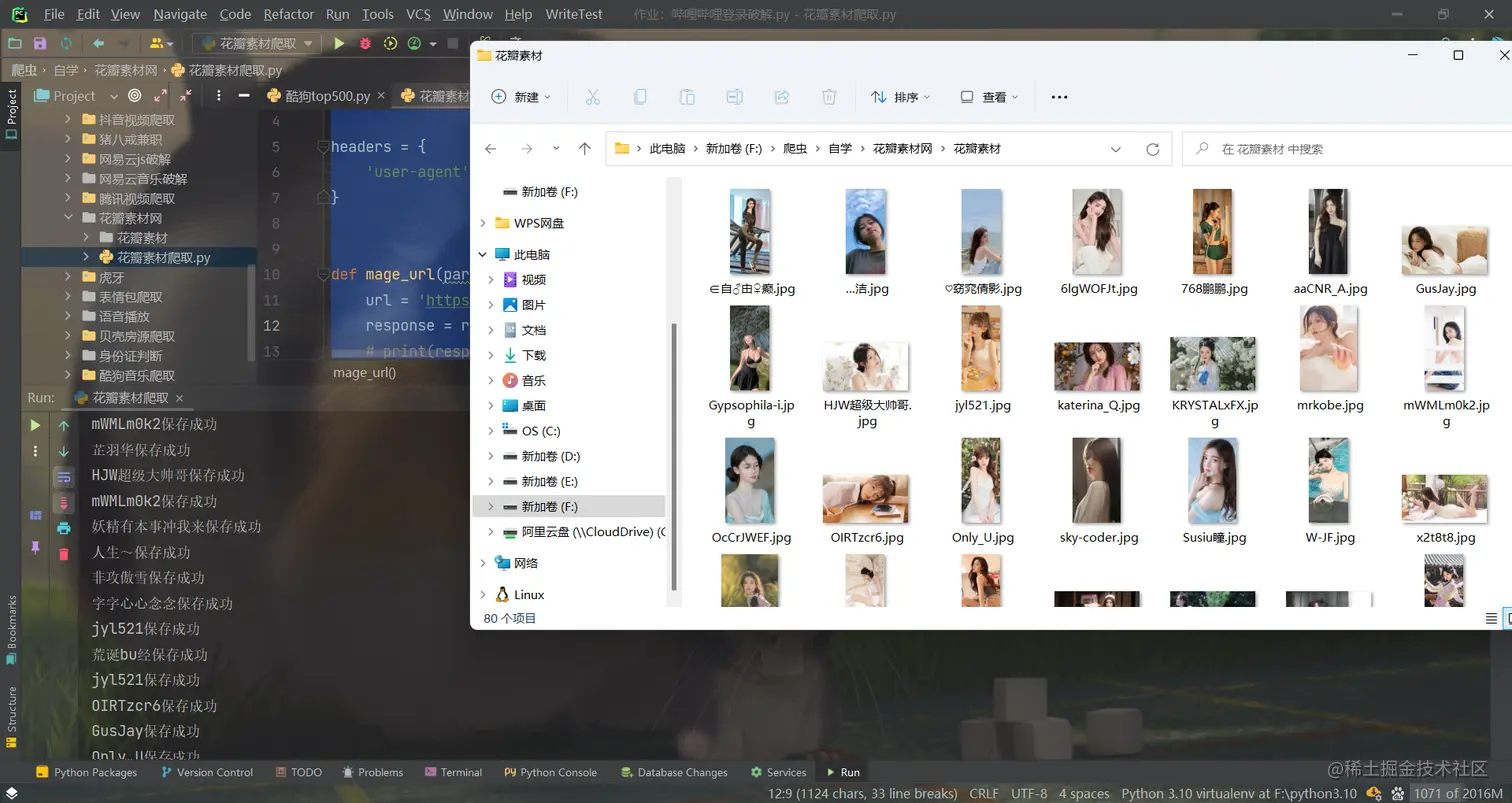Viewport: 1512px width, 803px height.
Task: Click the navigation pane scrollbar in File Explorer
Action: pyautogui.click(x=674, y=455)
